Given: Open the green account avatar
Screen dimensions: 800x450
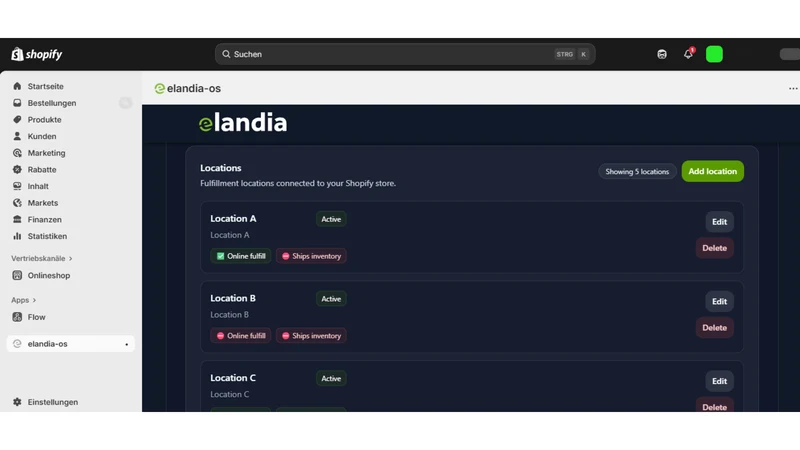Looking at the screenshot, I should pos(714,54).
